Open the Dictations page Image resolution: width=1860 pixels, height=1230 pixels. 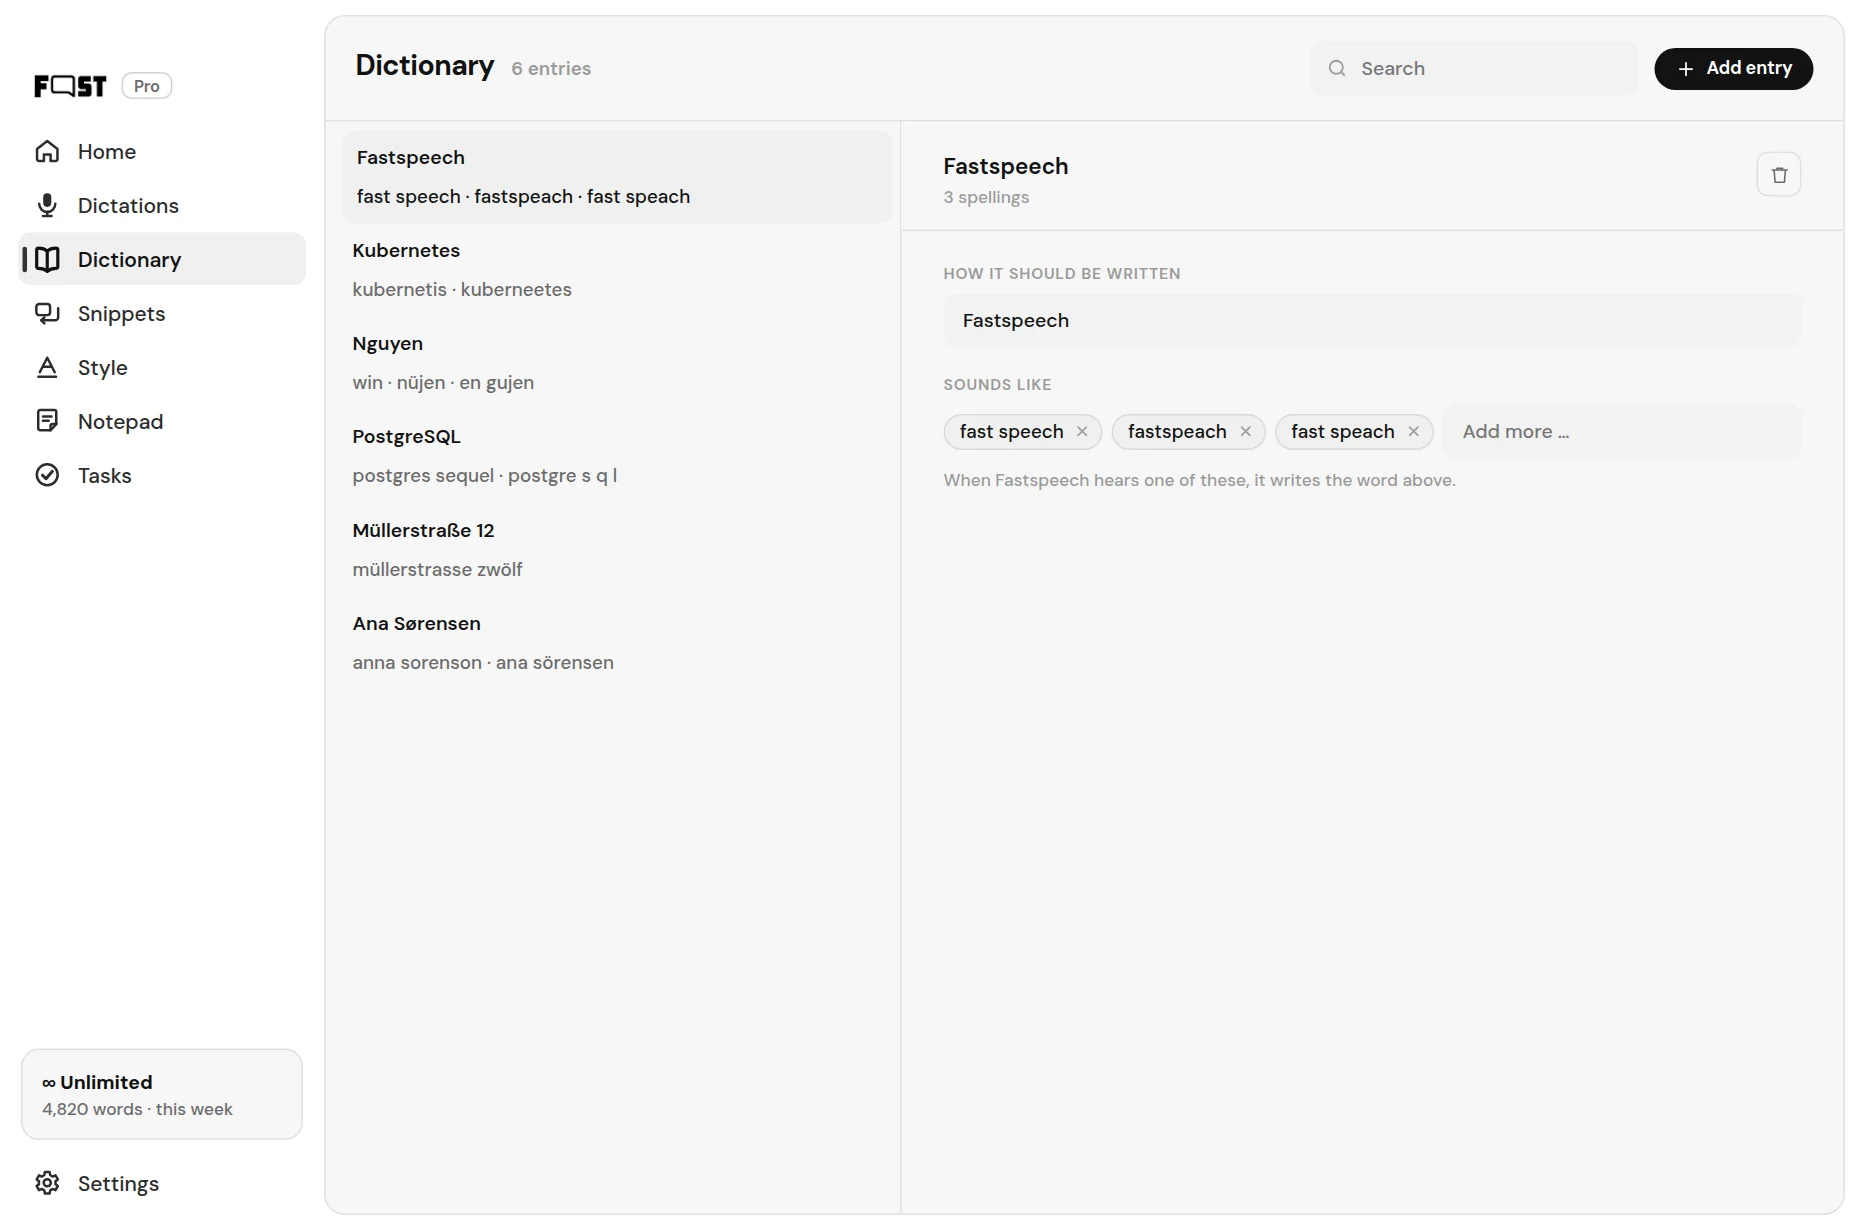(163, 206)
